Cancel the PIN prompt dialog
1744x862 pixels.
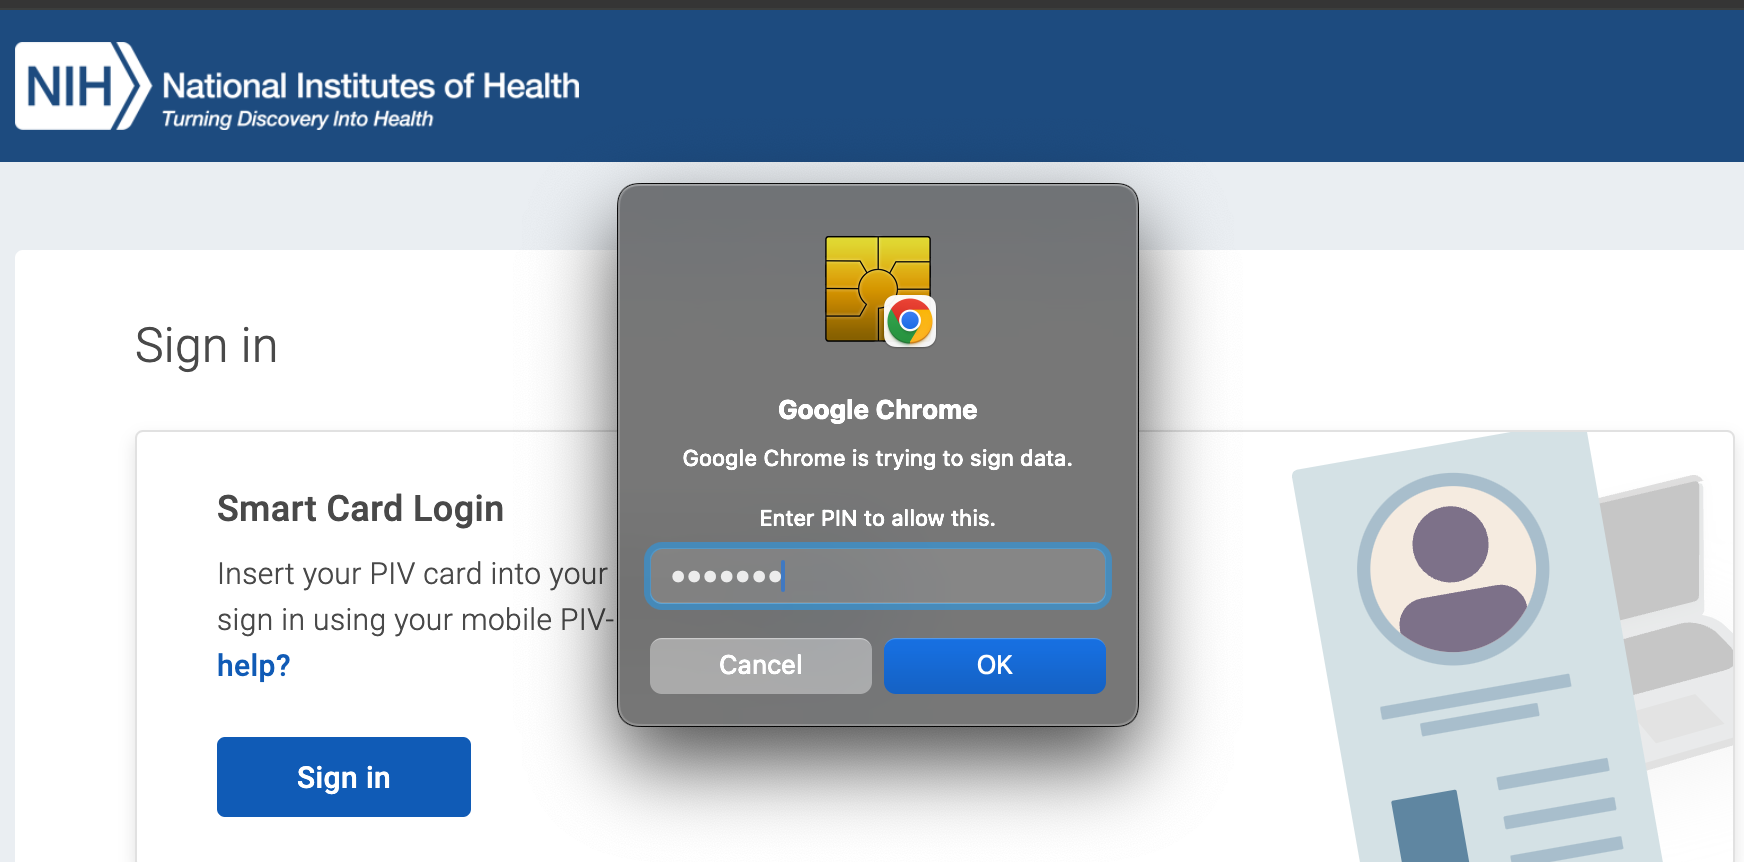[x=760, y=666]
